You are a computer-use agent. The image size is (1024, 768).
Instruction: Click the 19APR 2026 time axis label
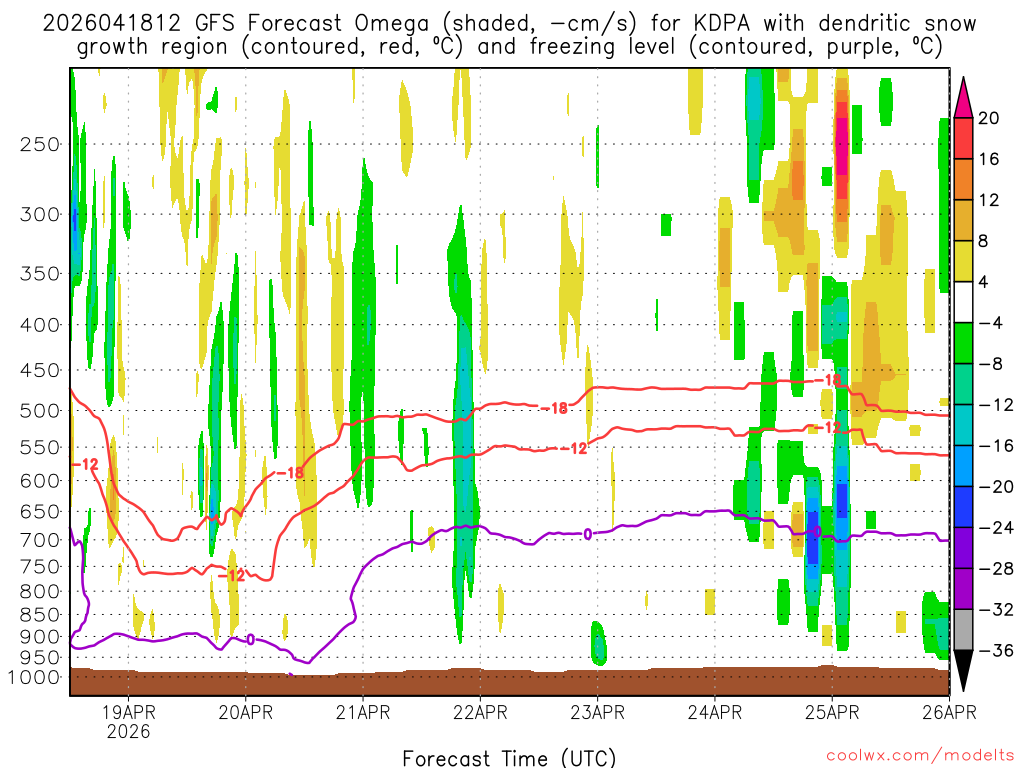tap(128, 721)
